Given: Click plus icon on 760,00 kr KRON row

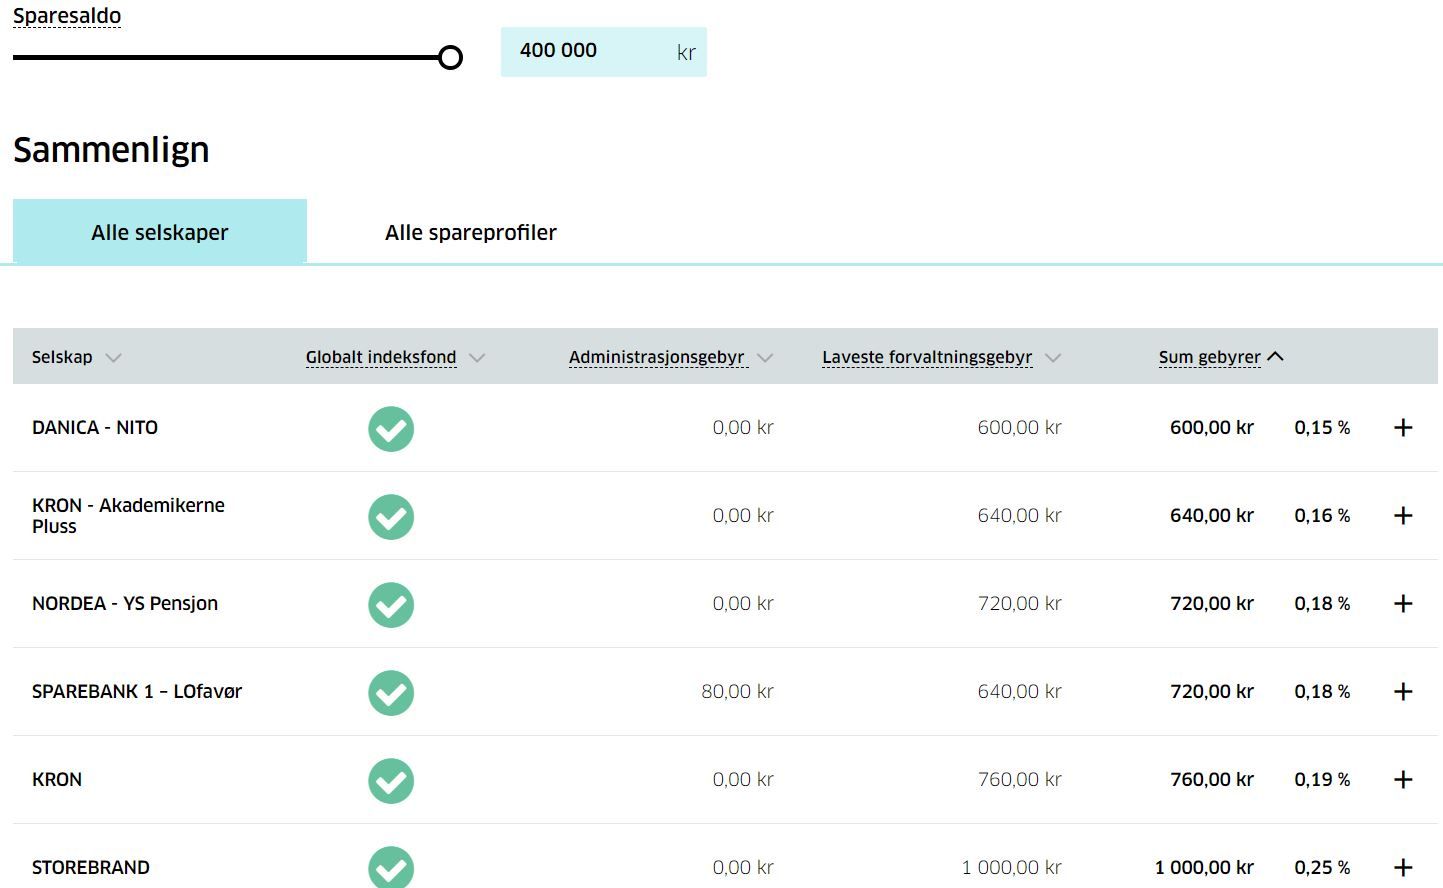Looking at the screenshot, I should [1403, 780].
